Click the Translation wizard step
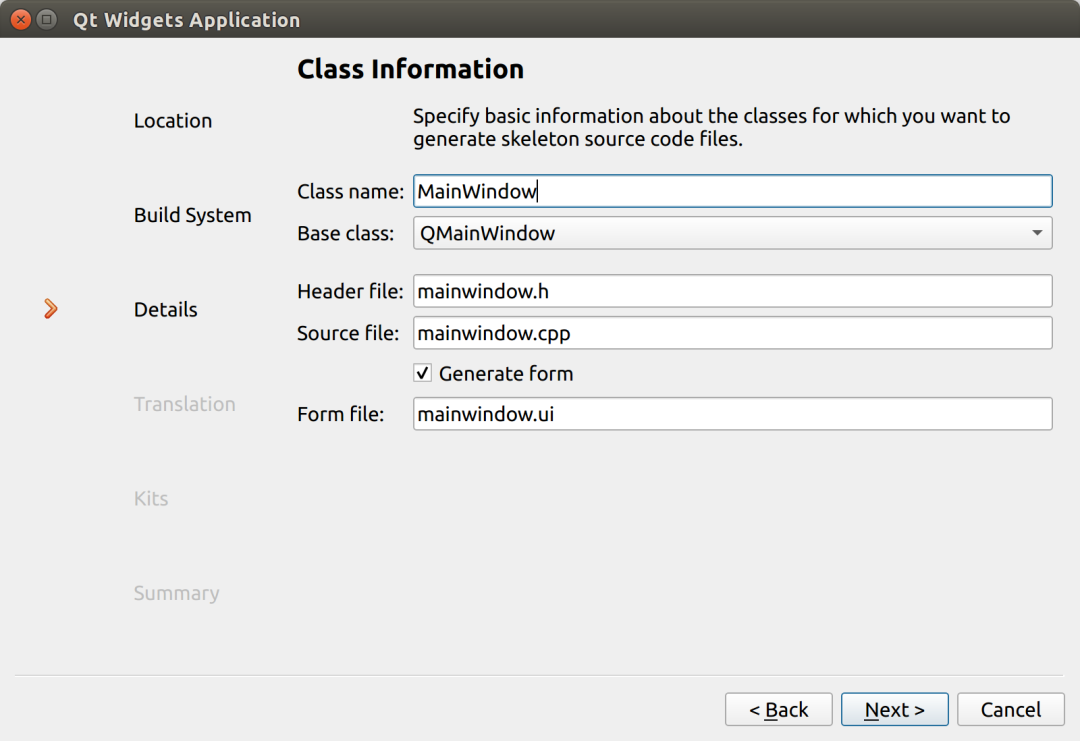Screen dimensions: 1080x741 (x=185, y=405)
